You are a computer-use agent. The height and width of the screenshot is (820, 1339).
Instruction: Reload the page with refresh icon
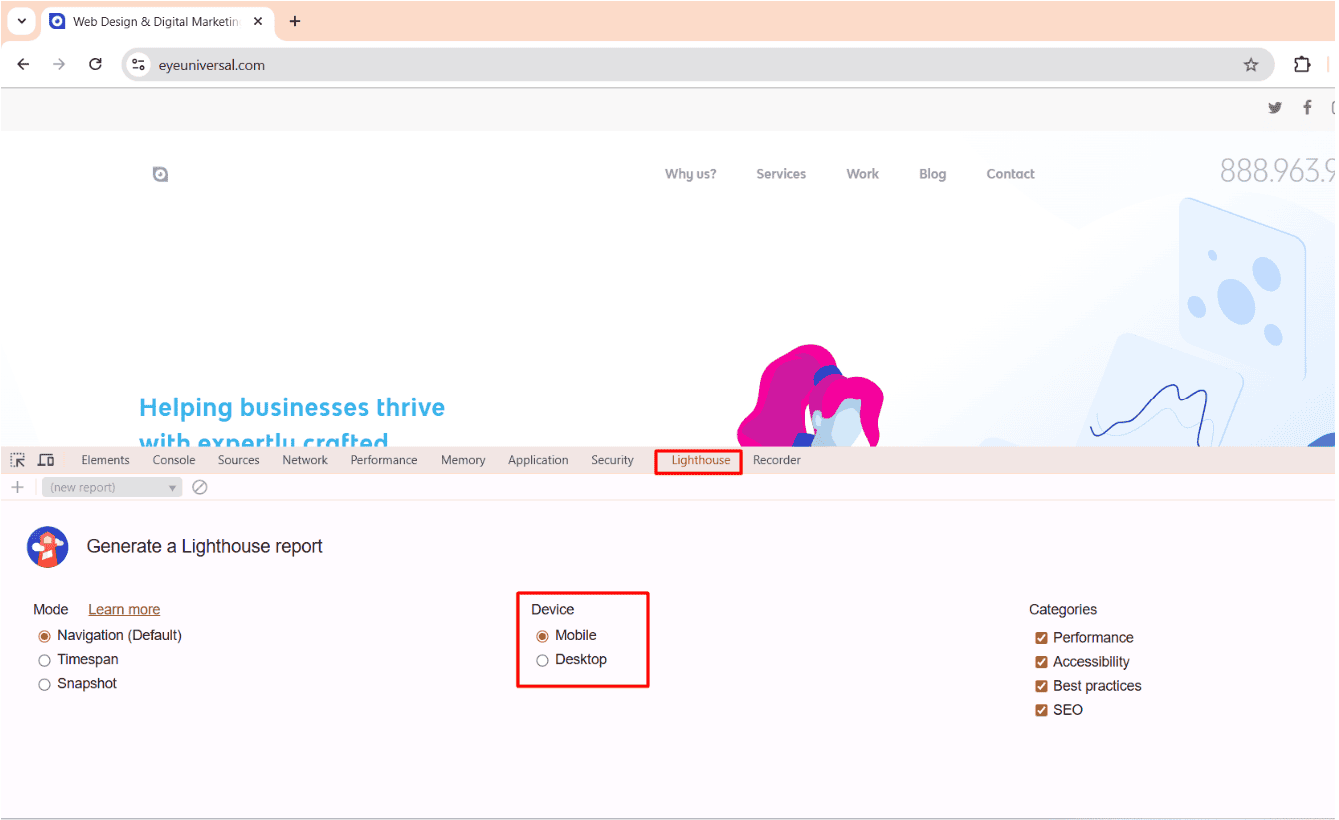tap(95, 65)
